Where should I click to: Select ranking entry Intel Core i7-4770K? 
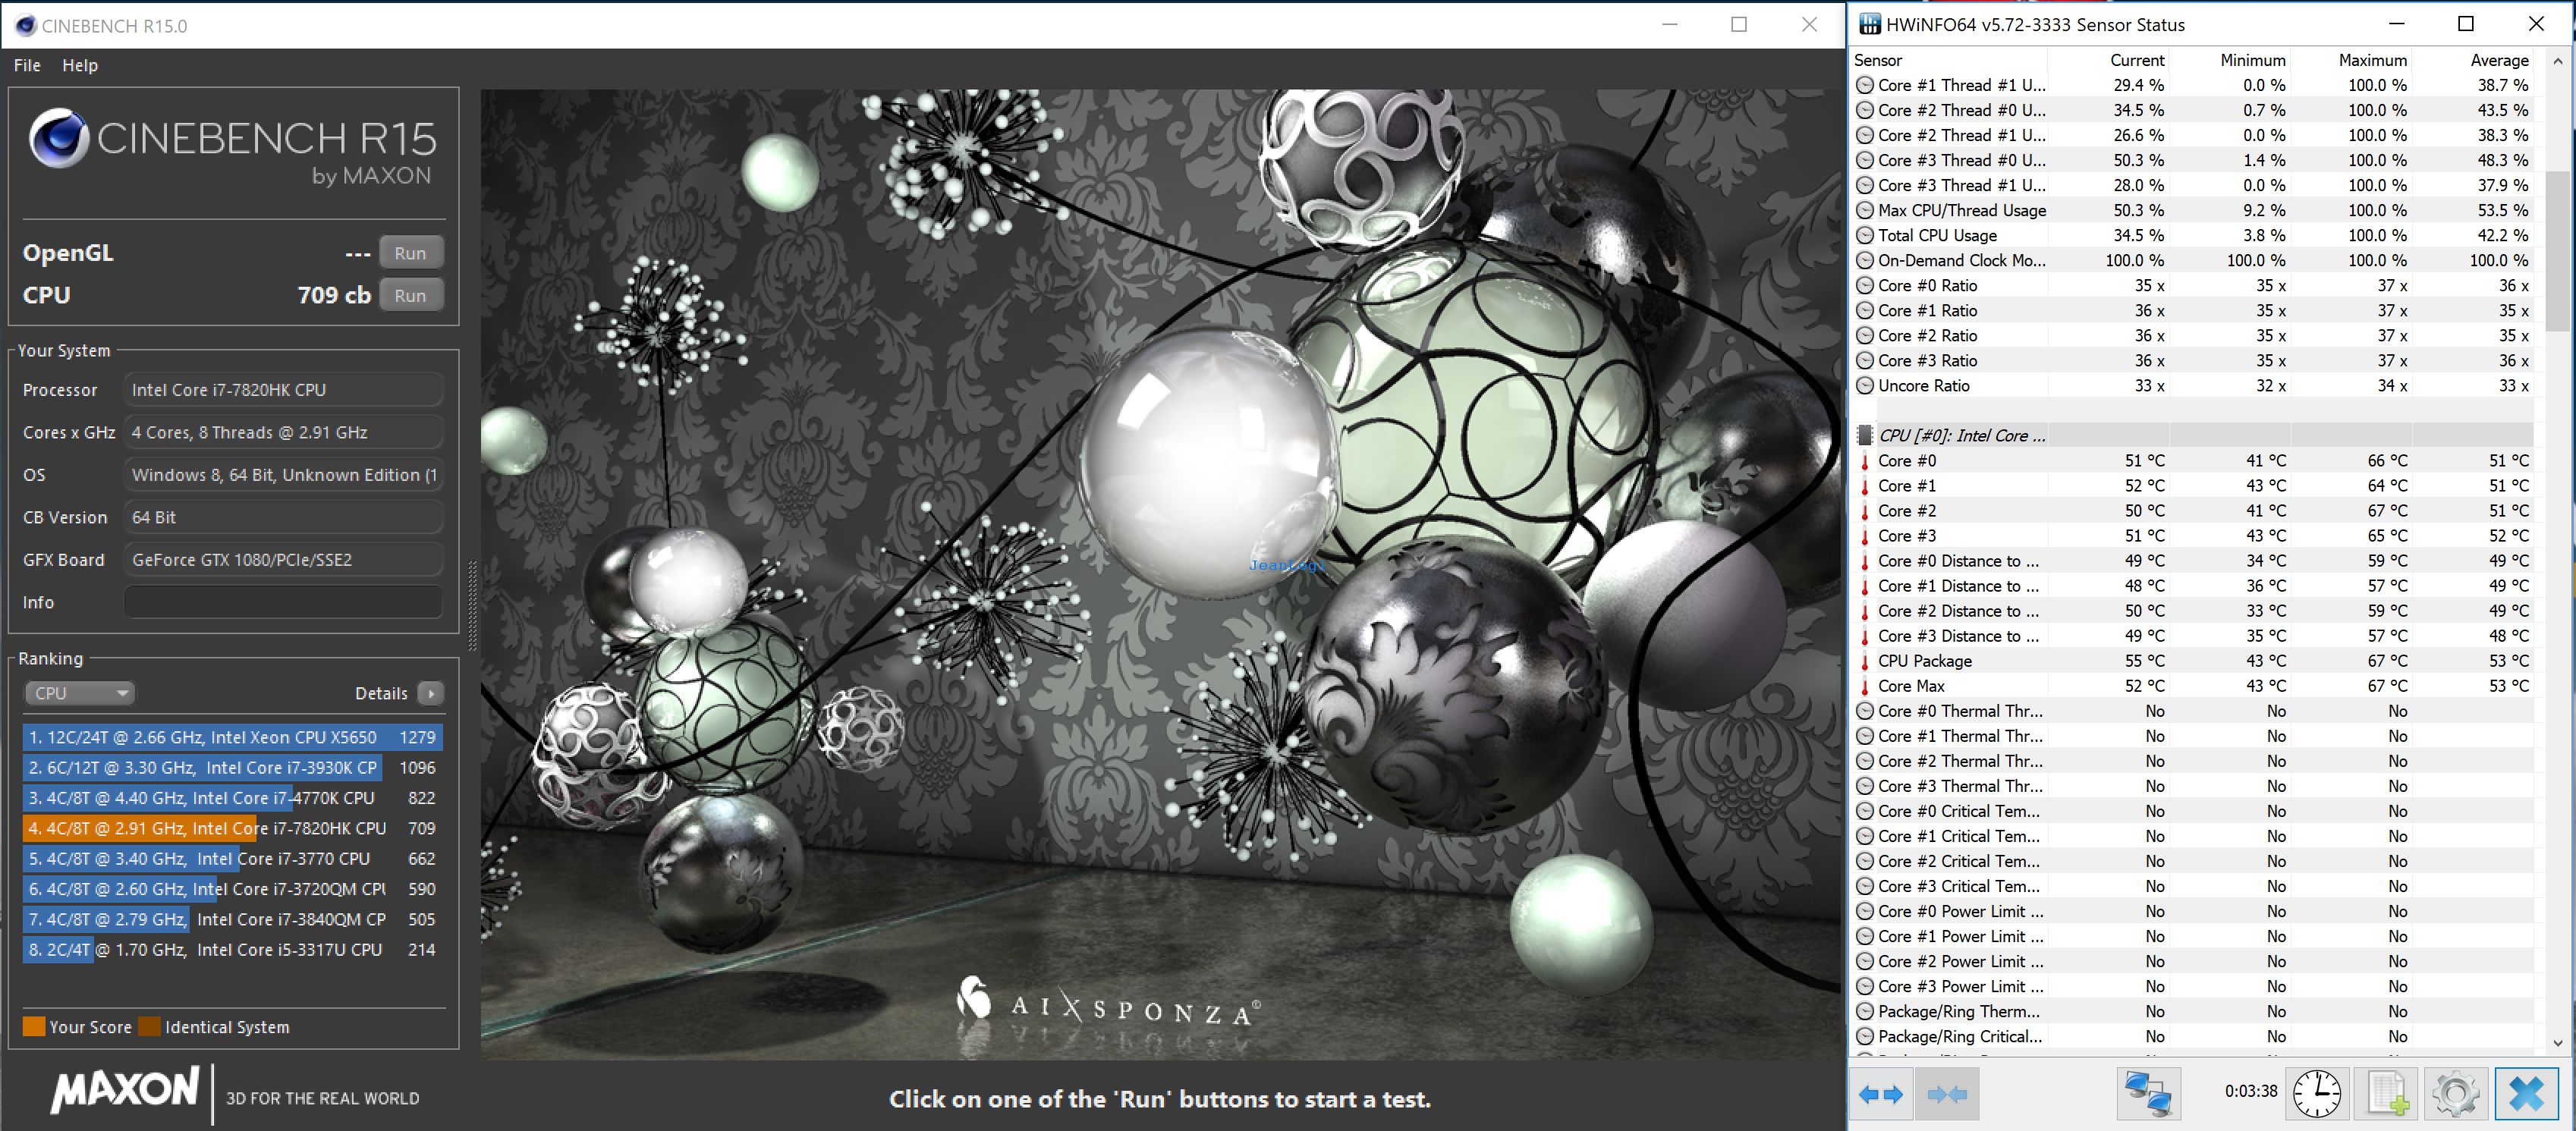pos(232,798)
